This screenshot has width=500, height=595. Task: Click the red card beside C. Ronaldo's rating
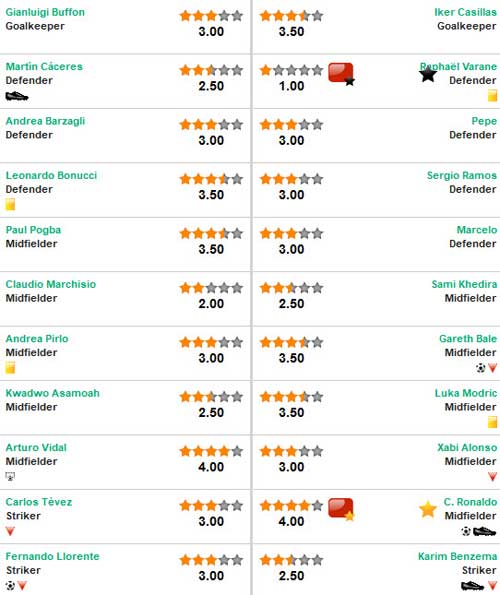341,509
